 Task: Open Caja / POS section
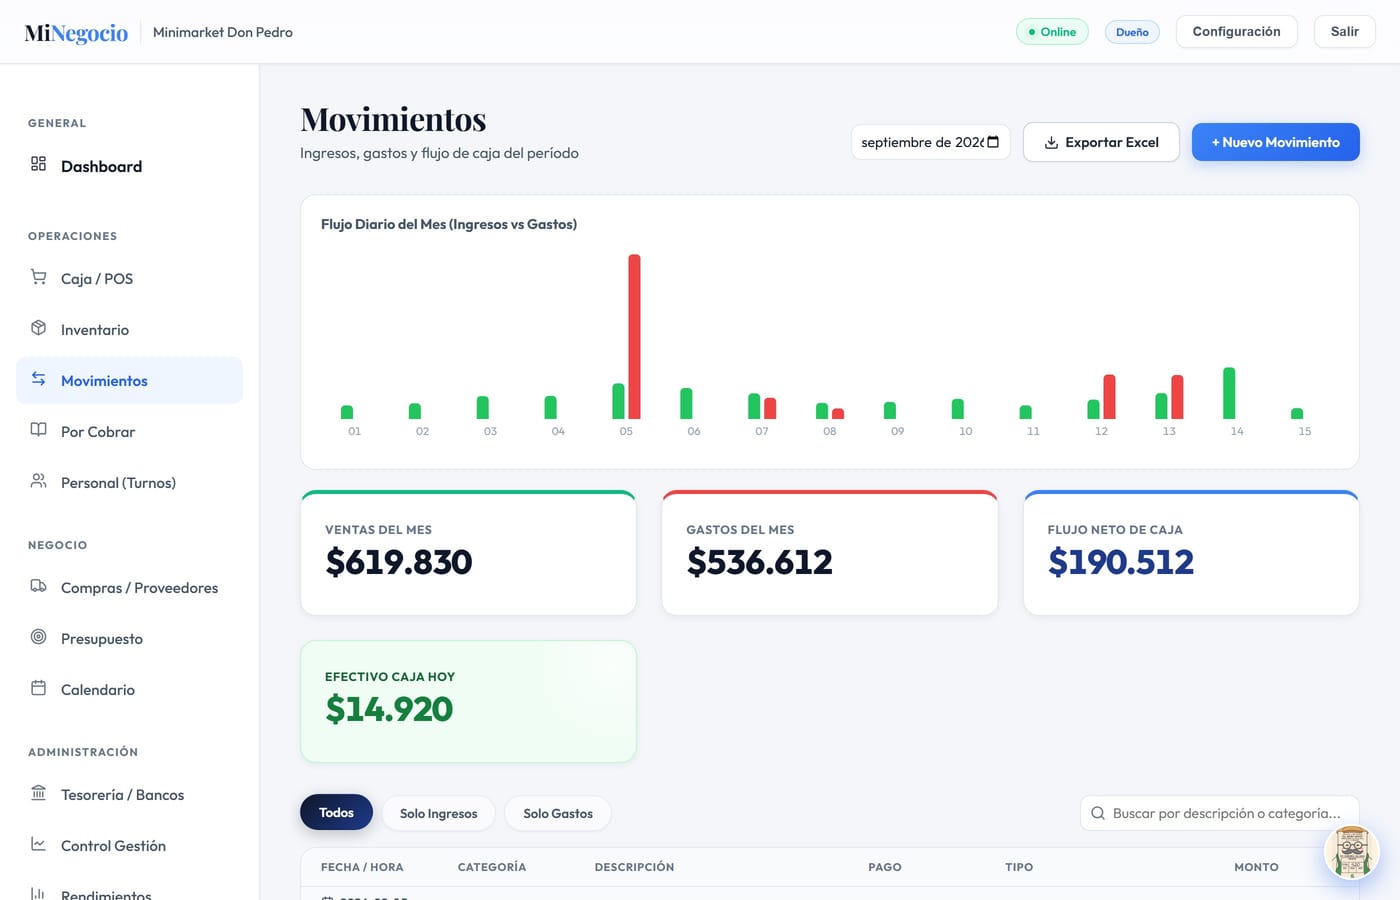[129, 279]
